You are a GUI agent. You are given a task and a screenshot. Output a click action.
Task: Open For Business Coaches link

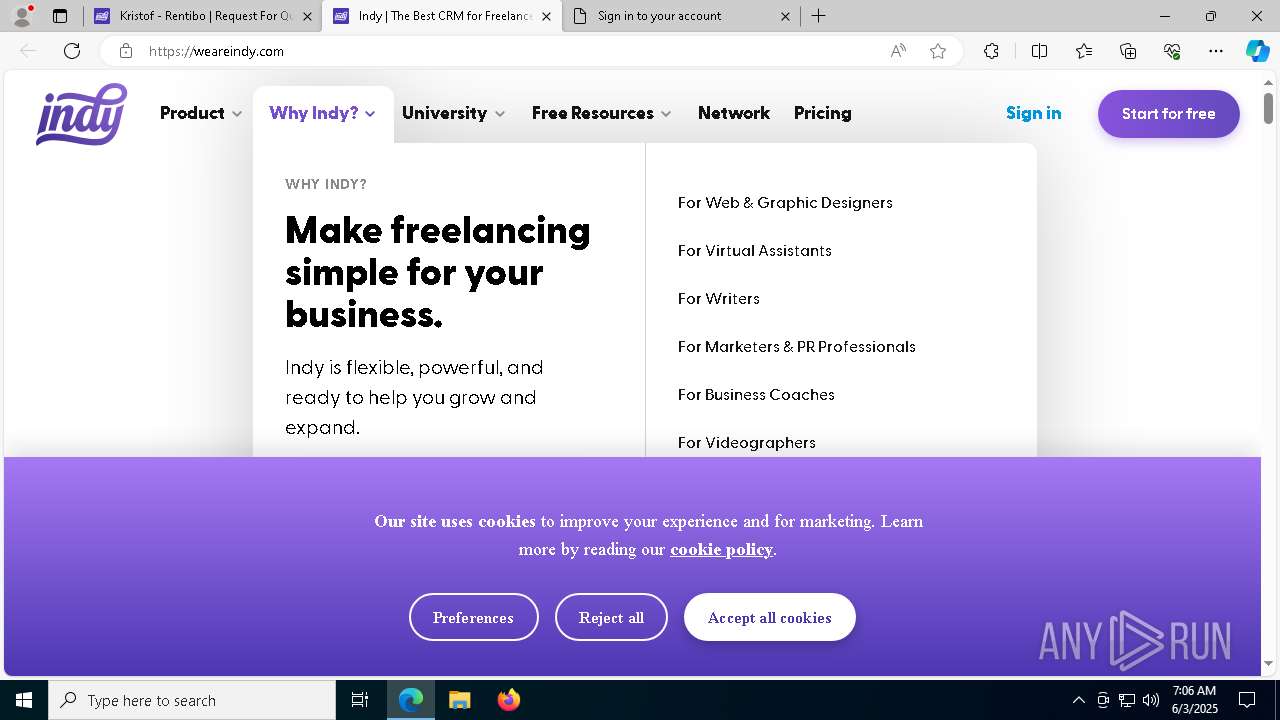756,394
